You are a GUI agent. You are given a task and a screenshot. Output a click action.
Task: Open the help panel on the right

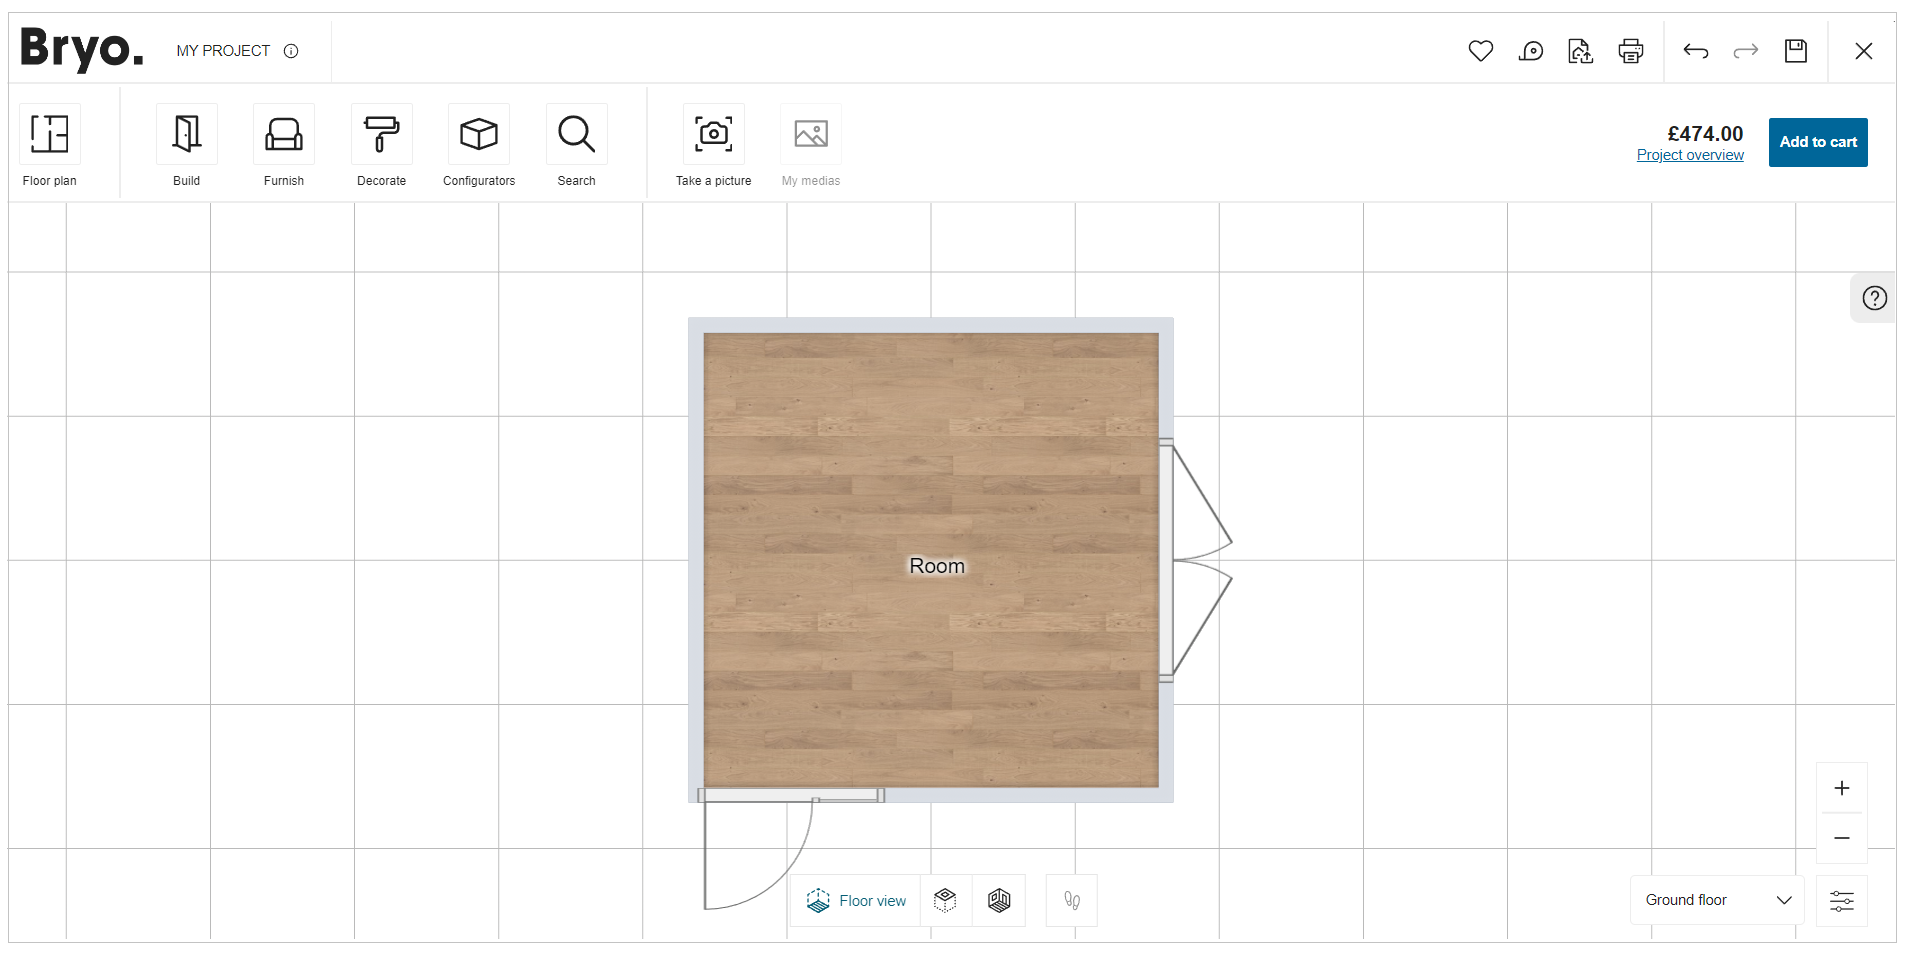[1874, 297]
